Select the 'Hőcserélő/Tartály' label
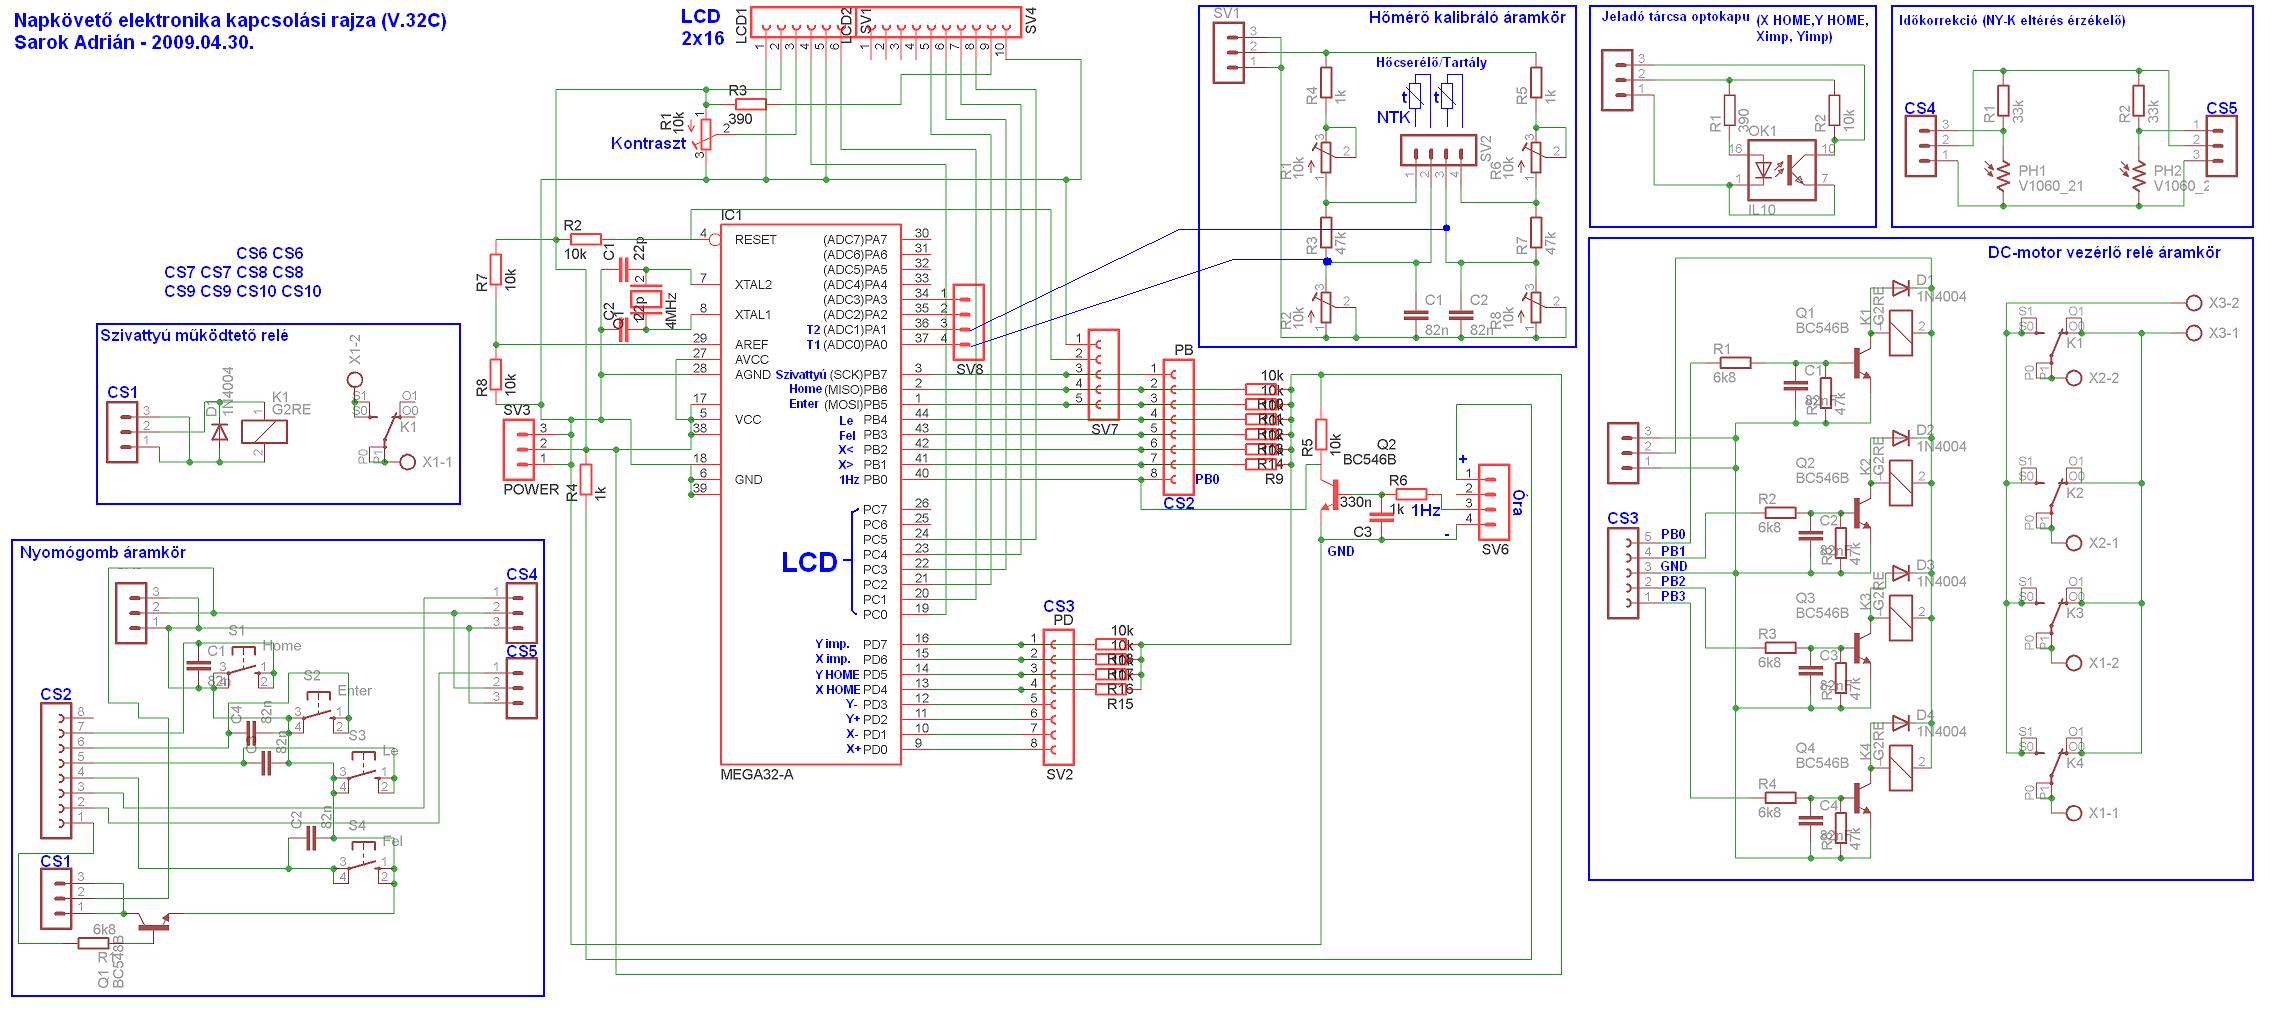 point(1431,62)
